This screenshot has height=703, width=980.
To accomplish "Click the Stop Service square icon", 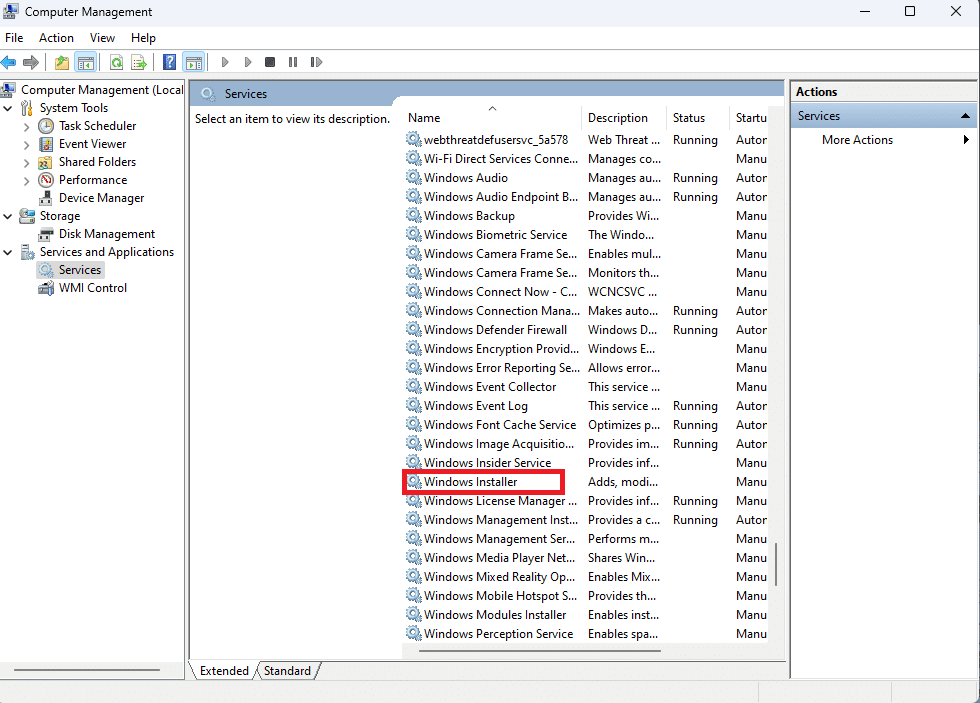I will point(270,62).
